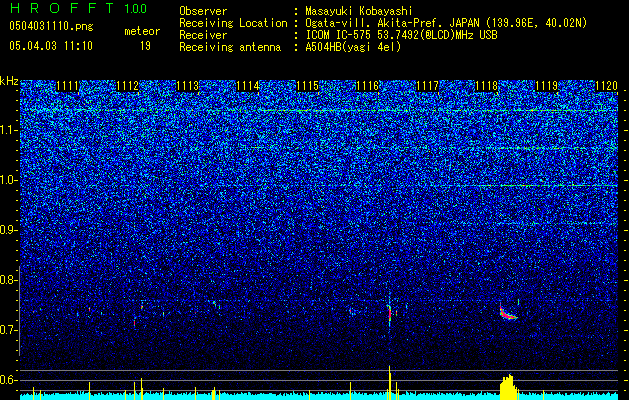
Task: Click the ICOM IC-575 receiver text
Action: point(401,35)
